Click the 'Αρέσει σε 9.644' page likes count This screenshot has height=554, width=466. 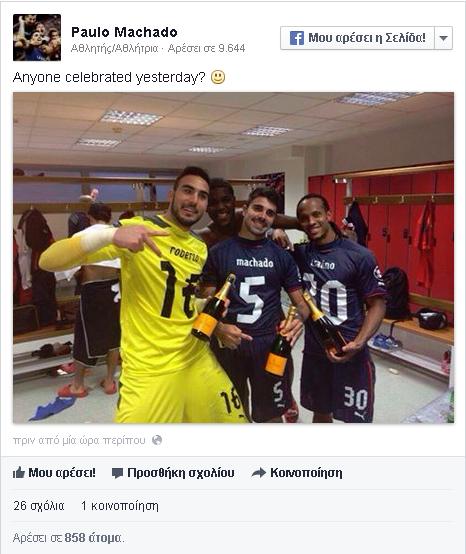206,48
